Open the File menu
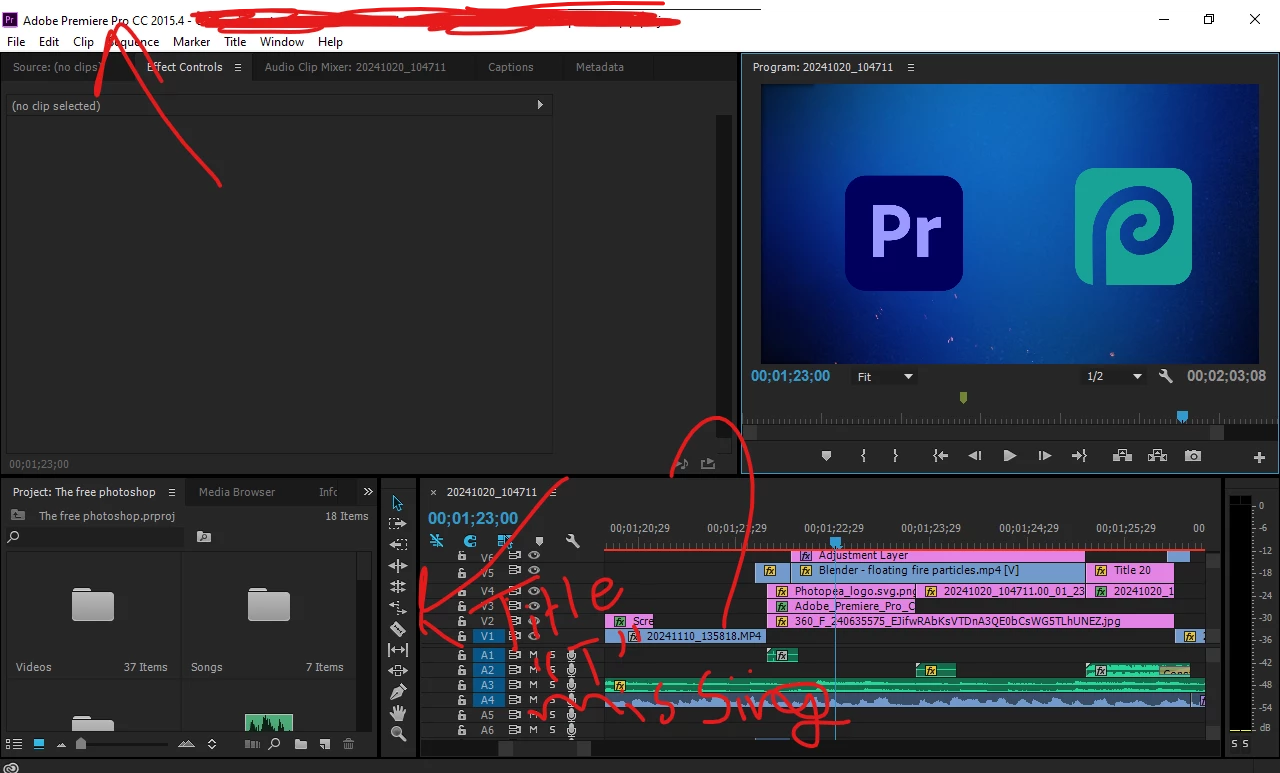Screen dimensions: 1280x773 (16, 42)
